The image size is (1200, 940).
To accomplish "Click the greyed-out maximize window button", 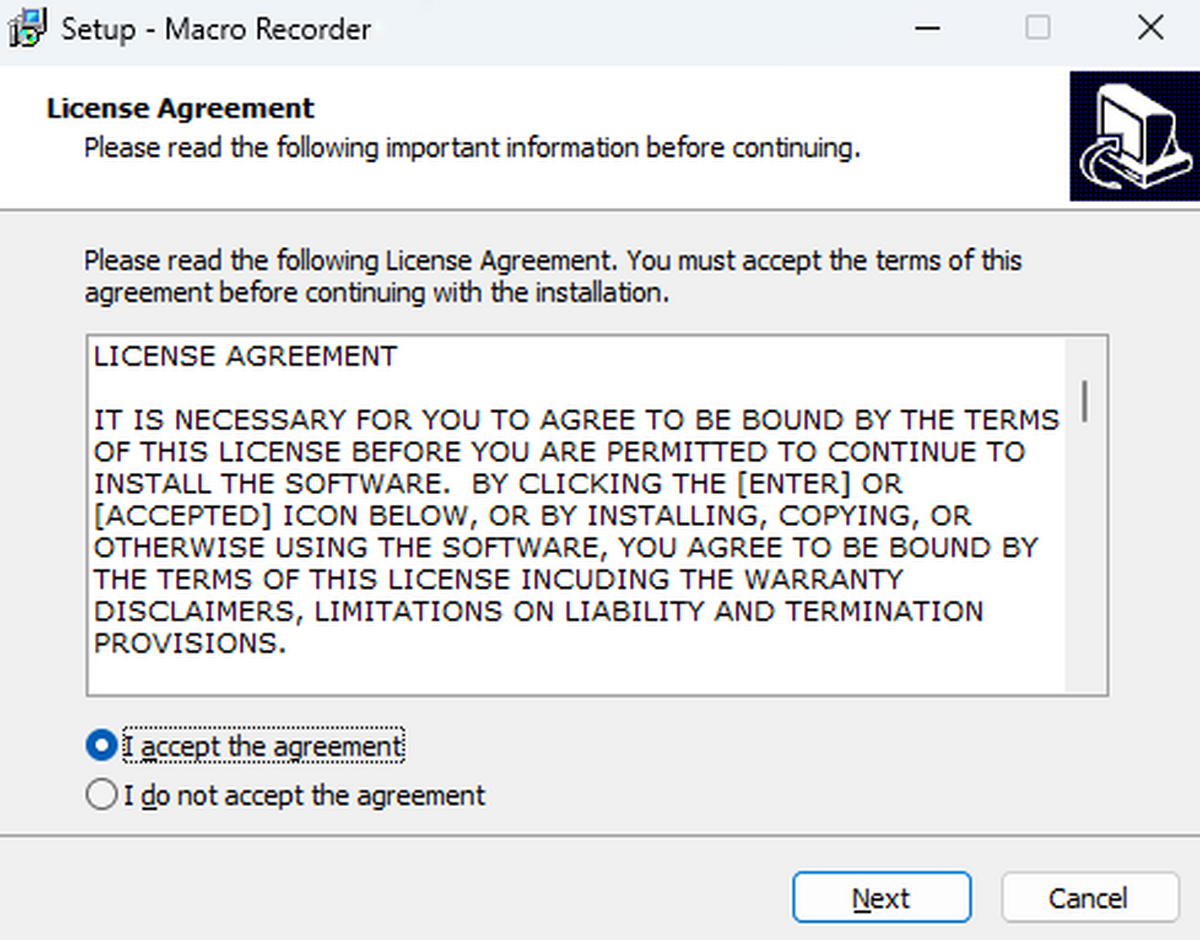I will [1038, 28].
